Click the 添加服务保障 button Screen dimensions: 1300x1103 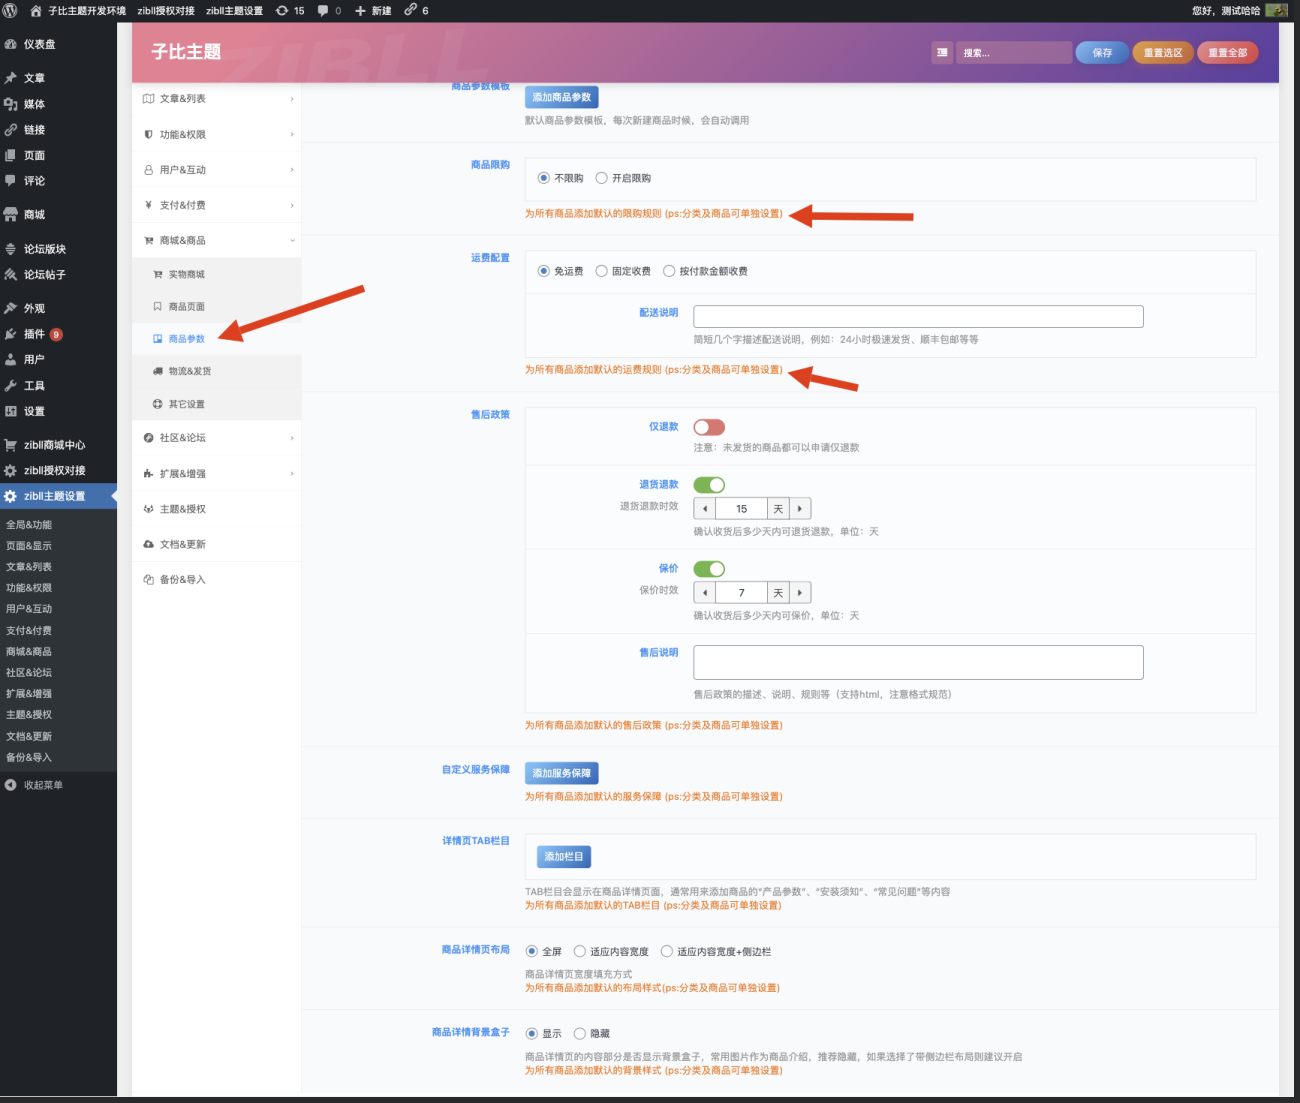pos(561,773)
